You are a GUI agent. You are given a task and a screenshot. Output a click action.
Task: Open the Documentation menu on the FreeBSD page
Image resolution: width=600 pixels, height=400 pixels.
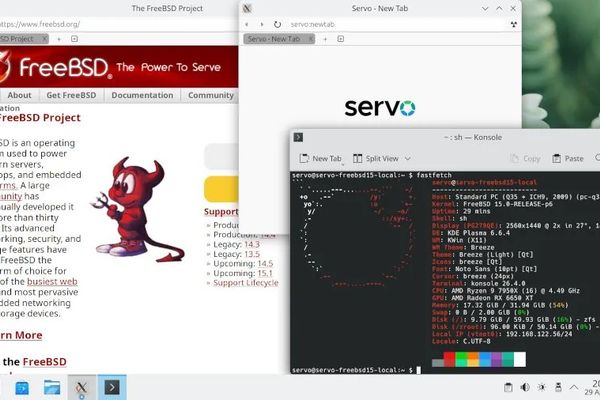142,95
